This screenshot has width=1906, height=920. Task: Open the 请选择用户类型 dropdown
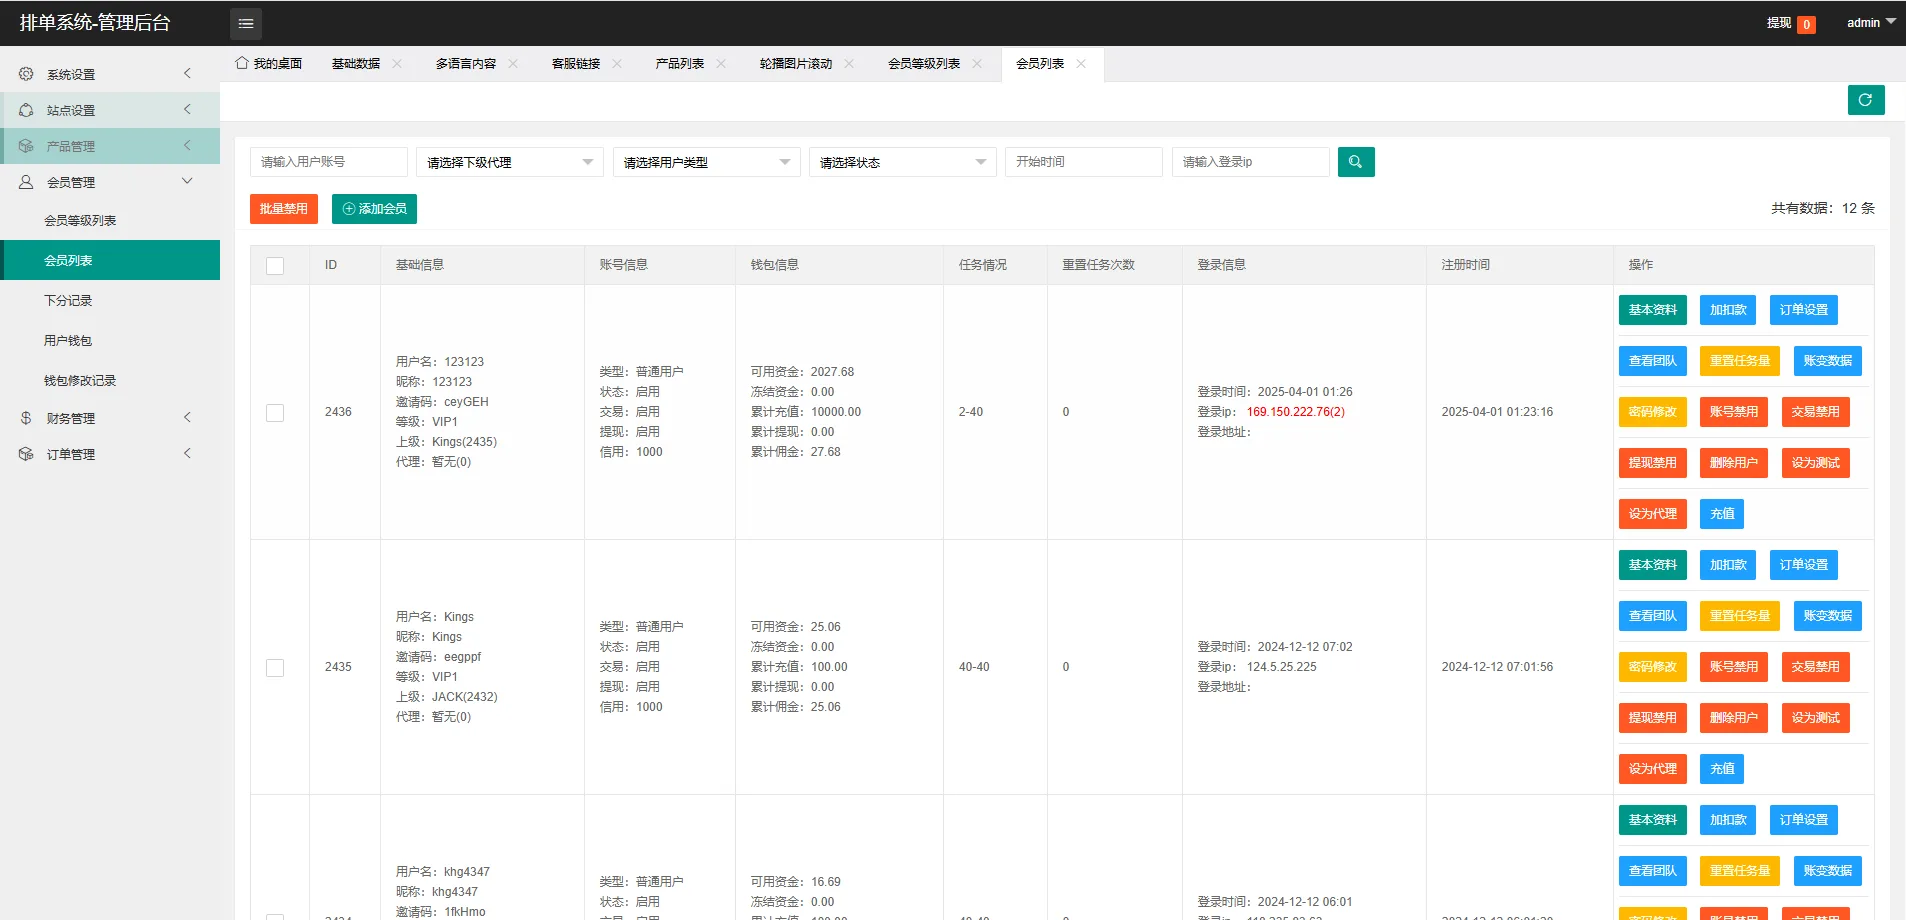705,161
